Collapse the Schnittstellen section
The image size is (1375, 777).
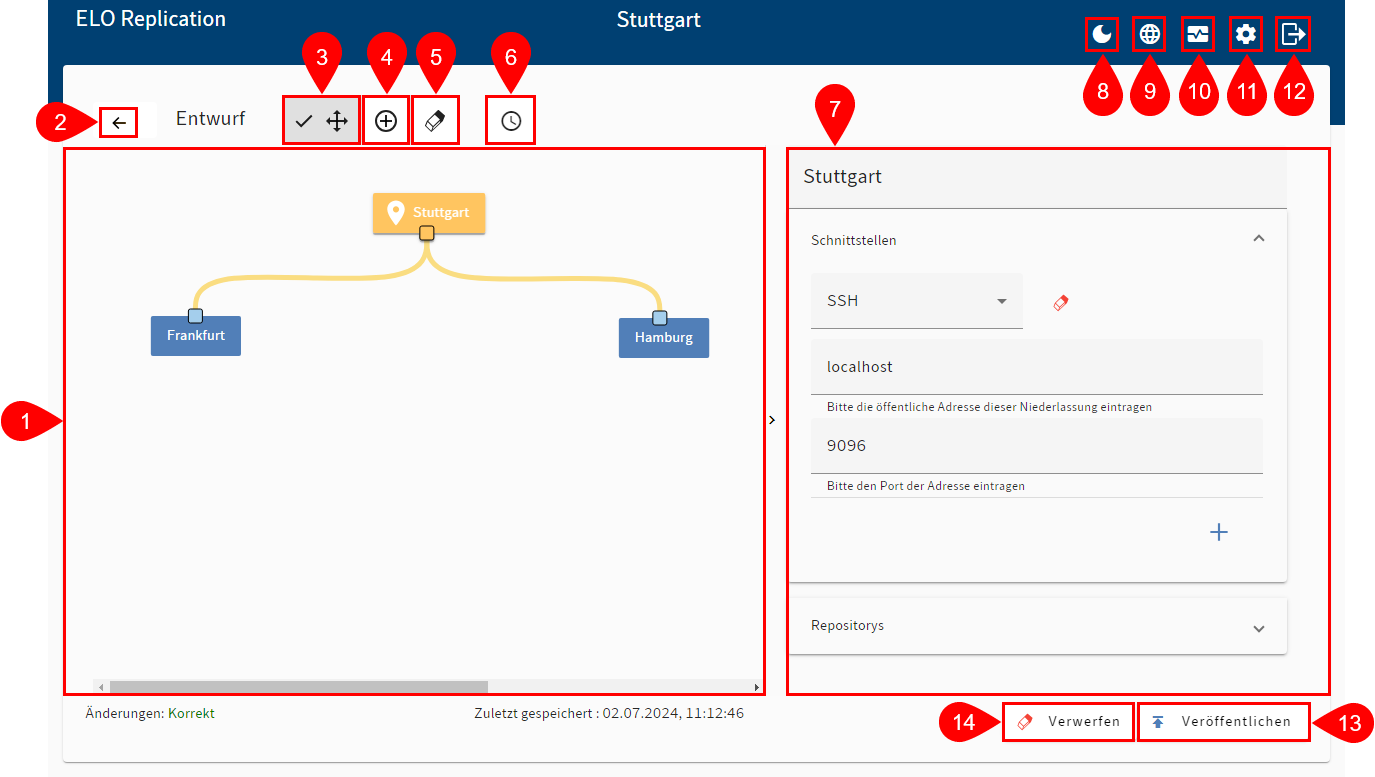(1259, 239)
